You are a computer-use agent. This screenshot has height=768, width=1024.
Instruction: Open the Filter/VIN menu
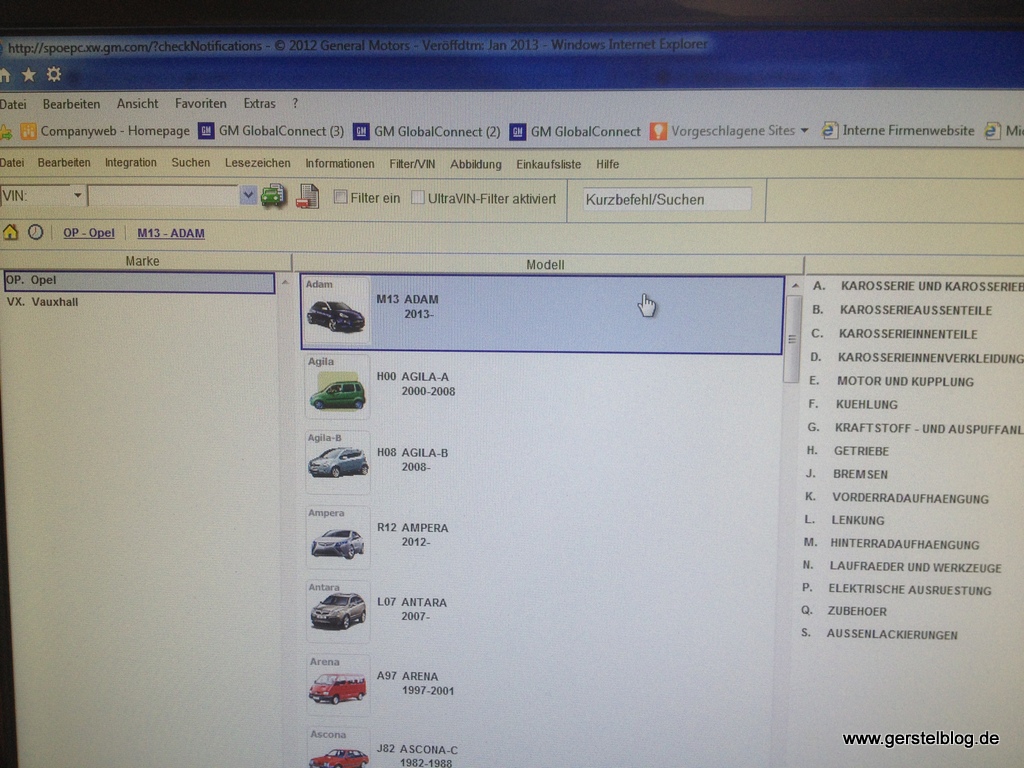tap(412, 164)
